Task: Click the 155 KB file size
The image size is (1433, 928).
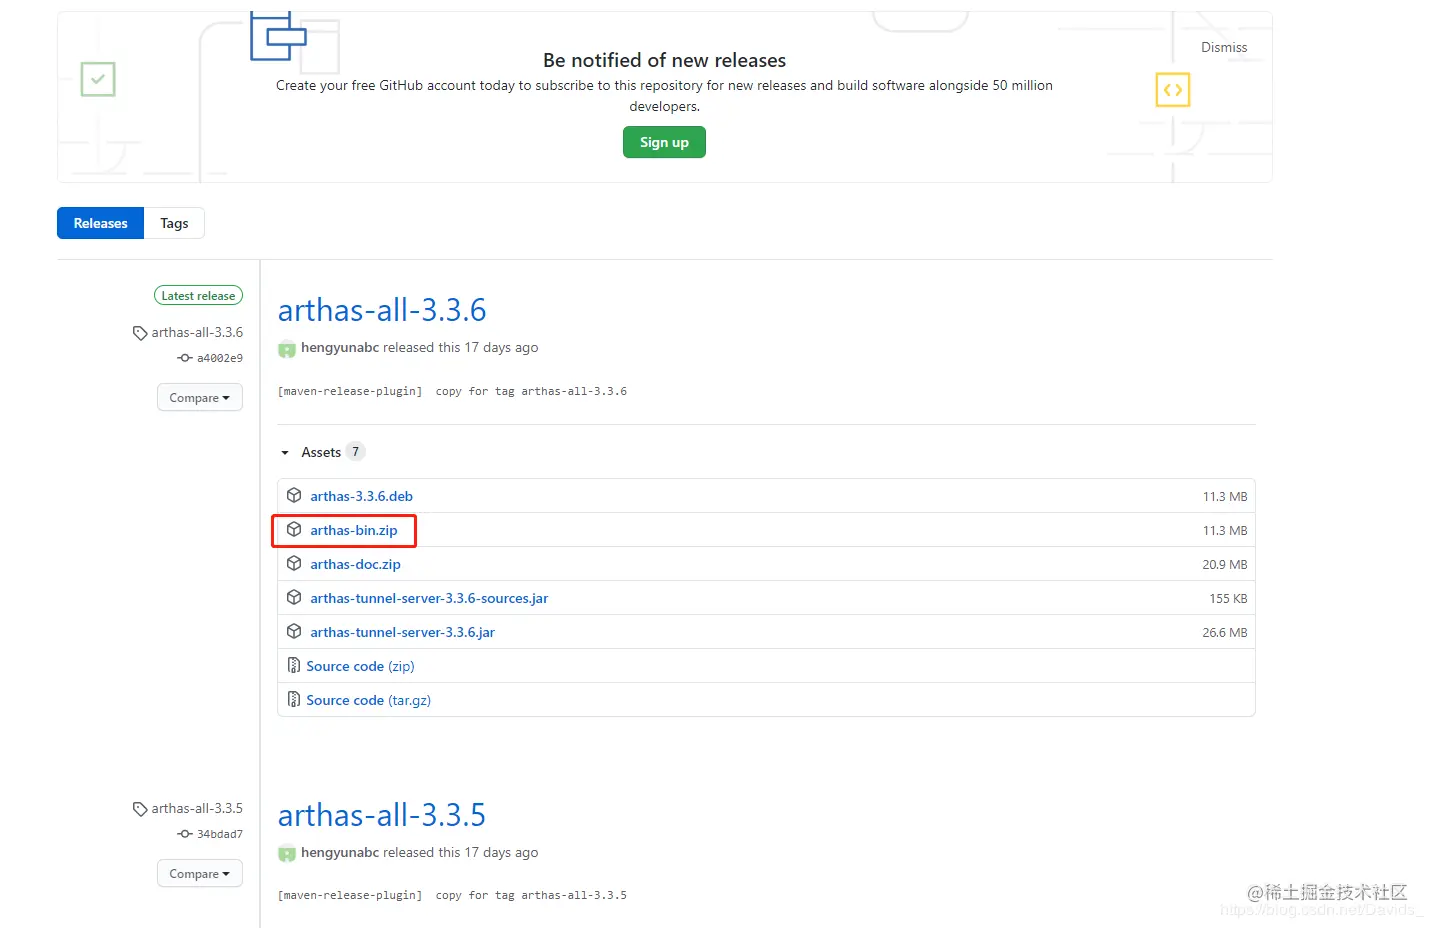Action: [1228, 598]
